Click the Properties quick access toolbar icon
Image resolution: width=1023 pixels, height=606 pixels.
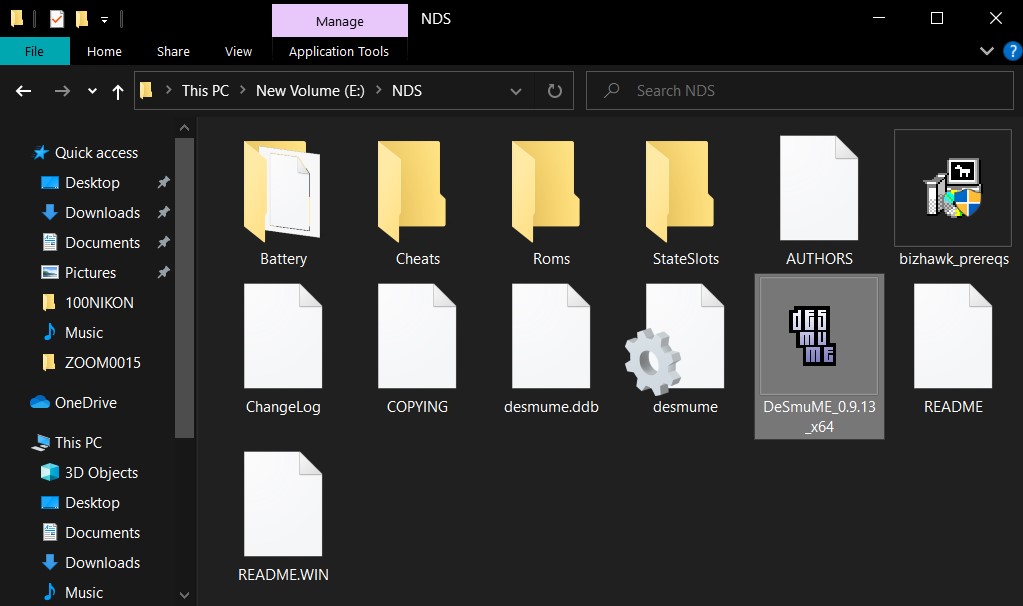click(x=57, y=19)
